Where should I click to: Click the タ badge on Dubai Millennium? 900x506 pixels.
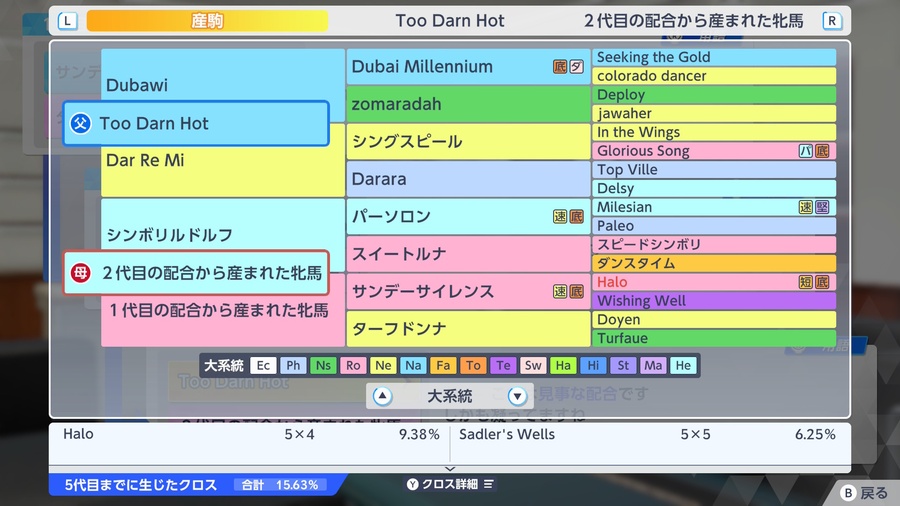coord(577,67)
